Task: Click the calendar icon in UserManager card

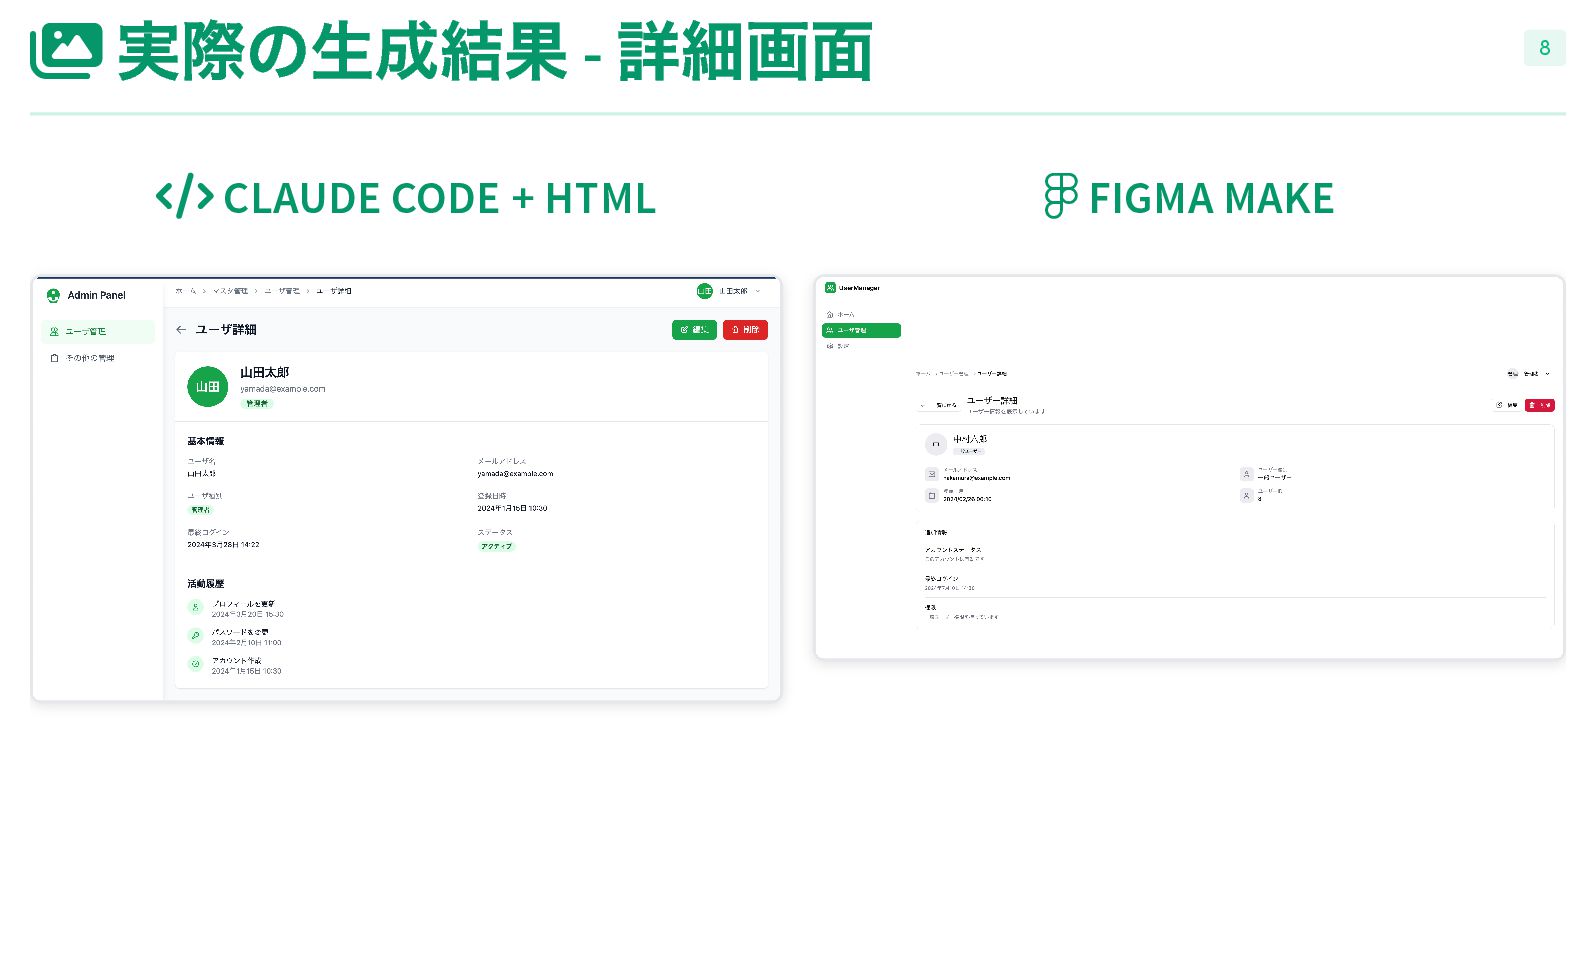Action: click(x=932, y=495)
